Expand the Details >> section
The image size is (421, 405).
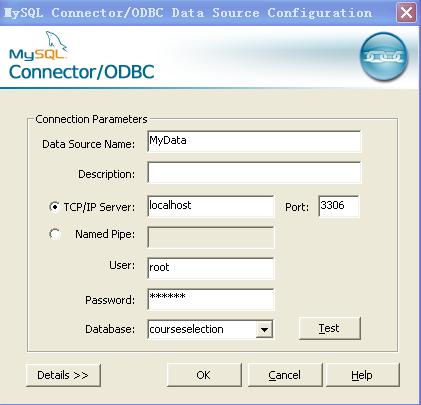point(63,375)
